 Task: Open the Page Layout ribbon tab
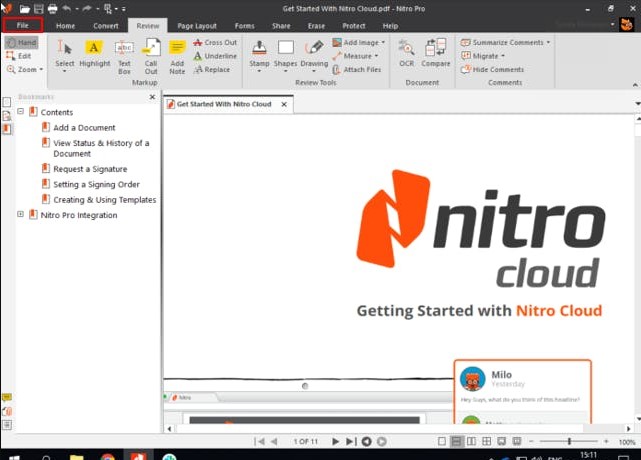click(x=197, y=26)
